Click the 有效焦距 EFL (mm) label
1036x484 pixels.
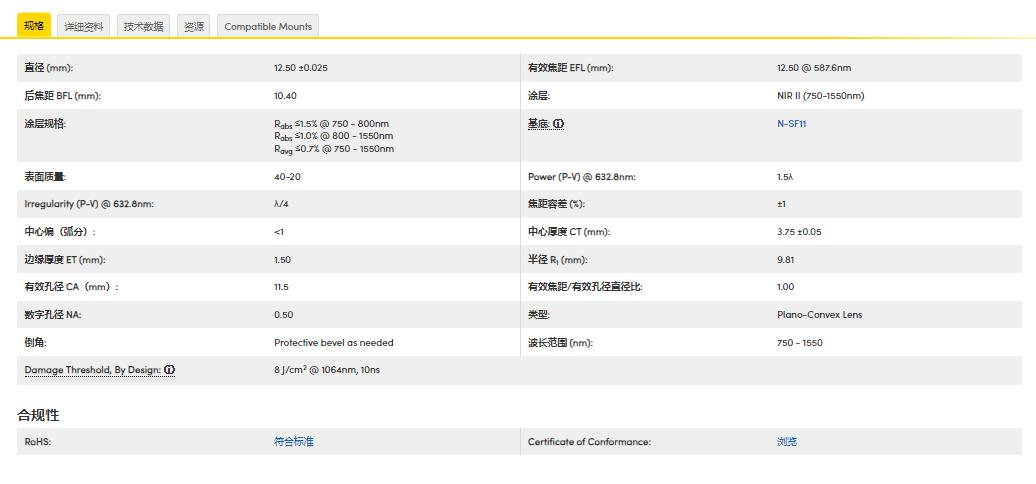570,68
